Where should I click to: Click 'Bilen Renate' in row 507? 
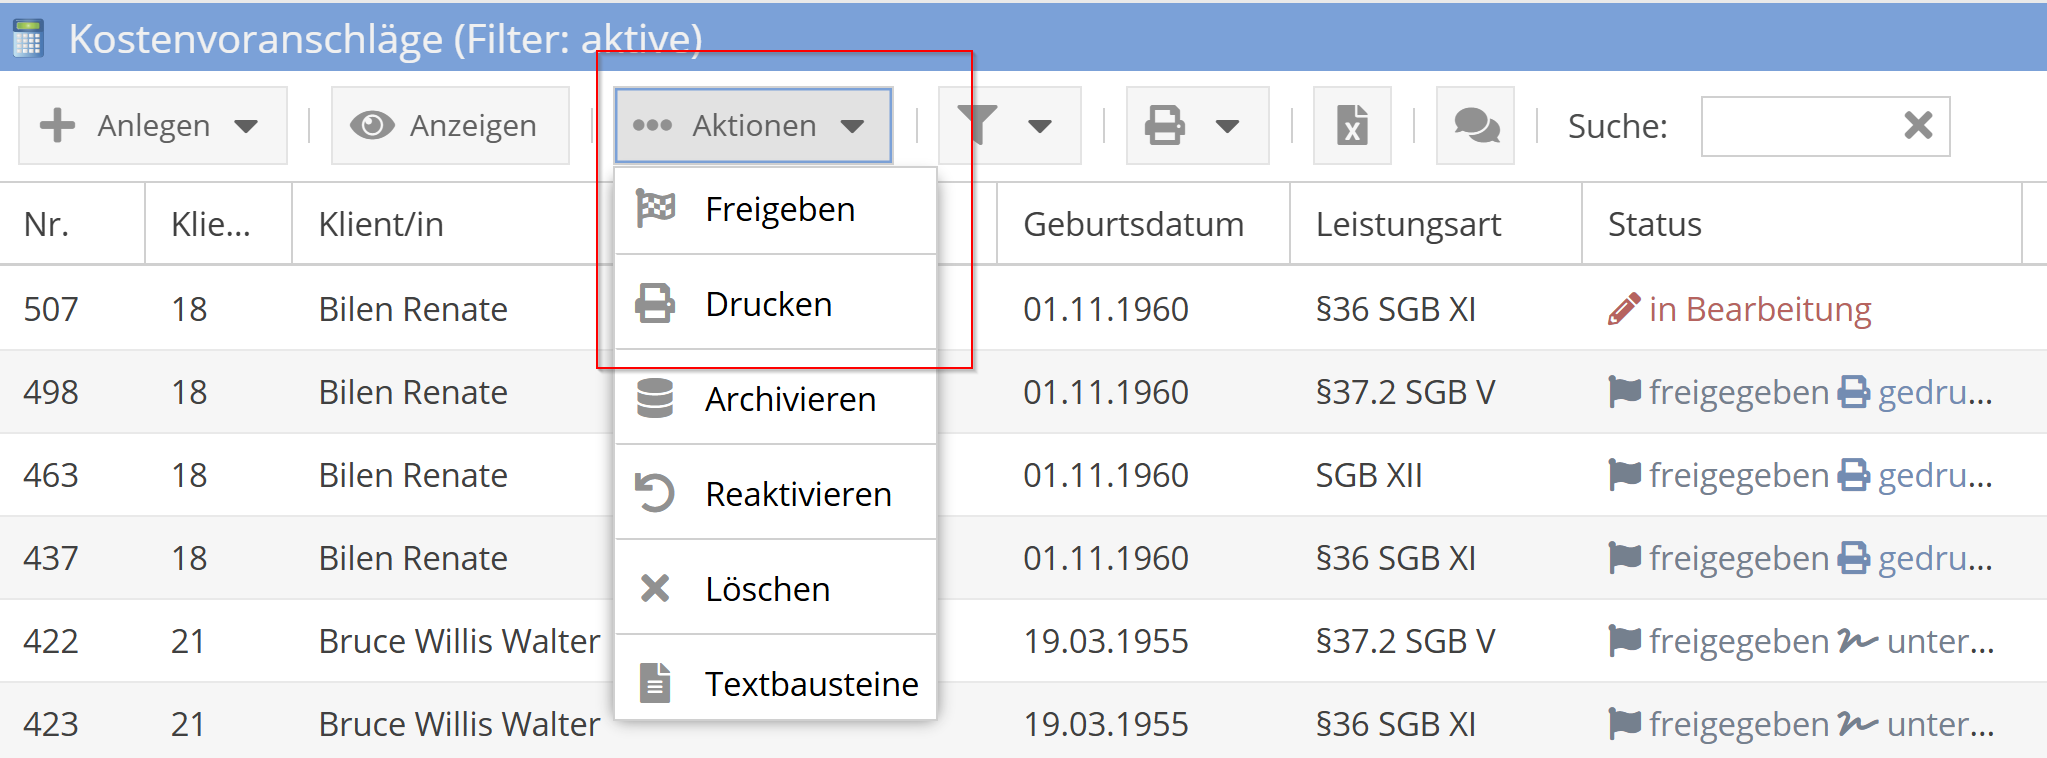413,309
